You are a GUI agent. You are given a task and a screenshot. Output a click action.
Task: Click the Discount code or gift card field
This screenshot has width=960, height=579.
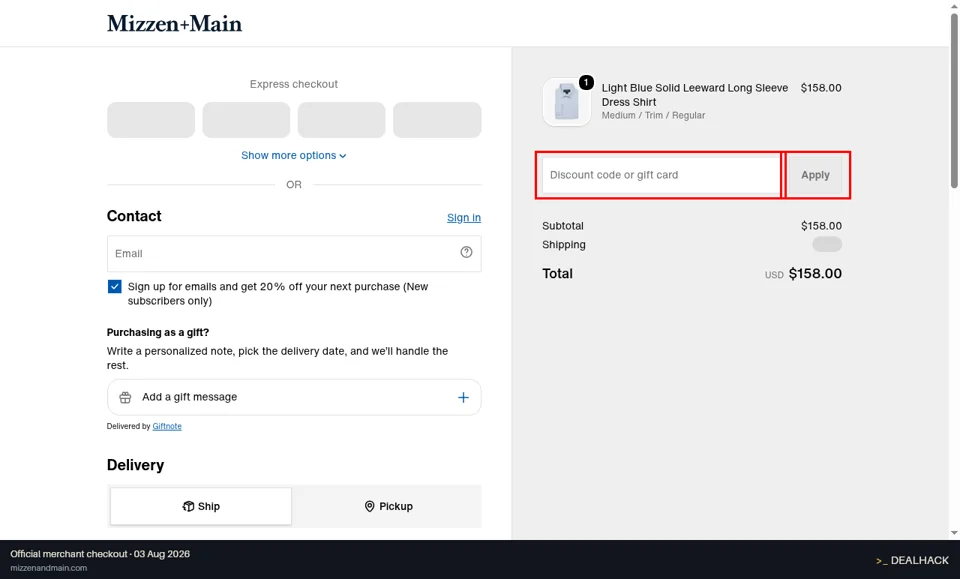click(661, 175)
